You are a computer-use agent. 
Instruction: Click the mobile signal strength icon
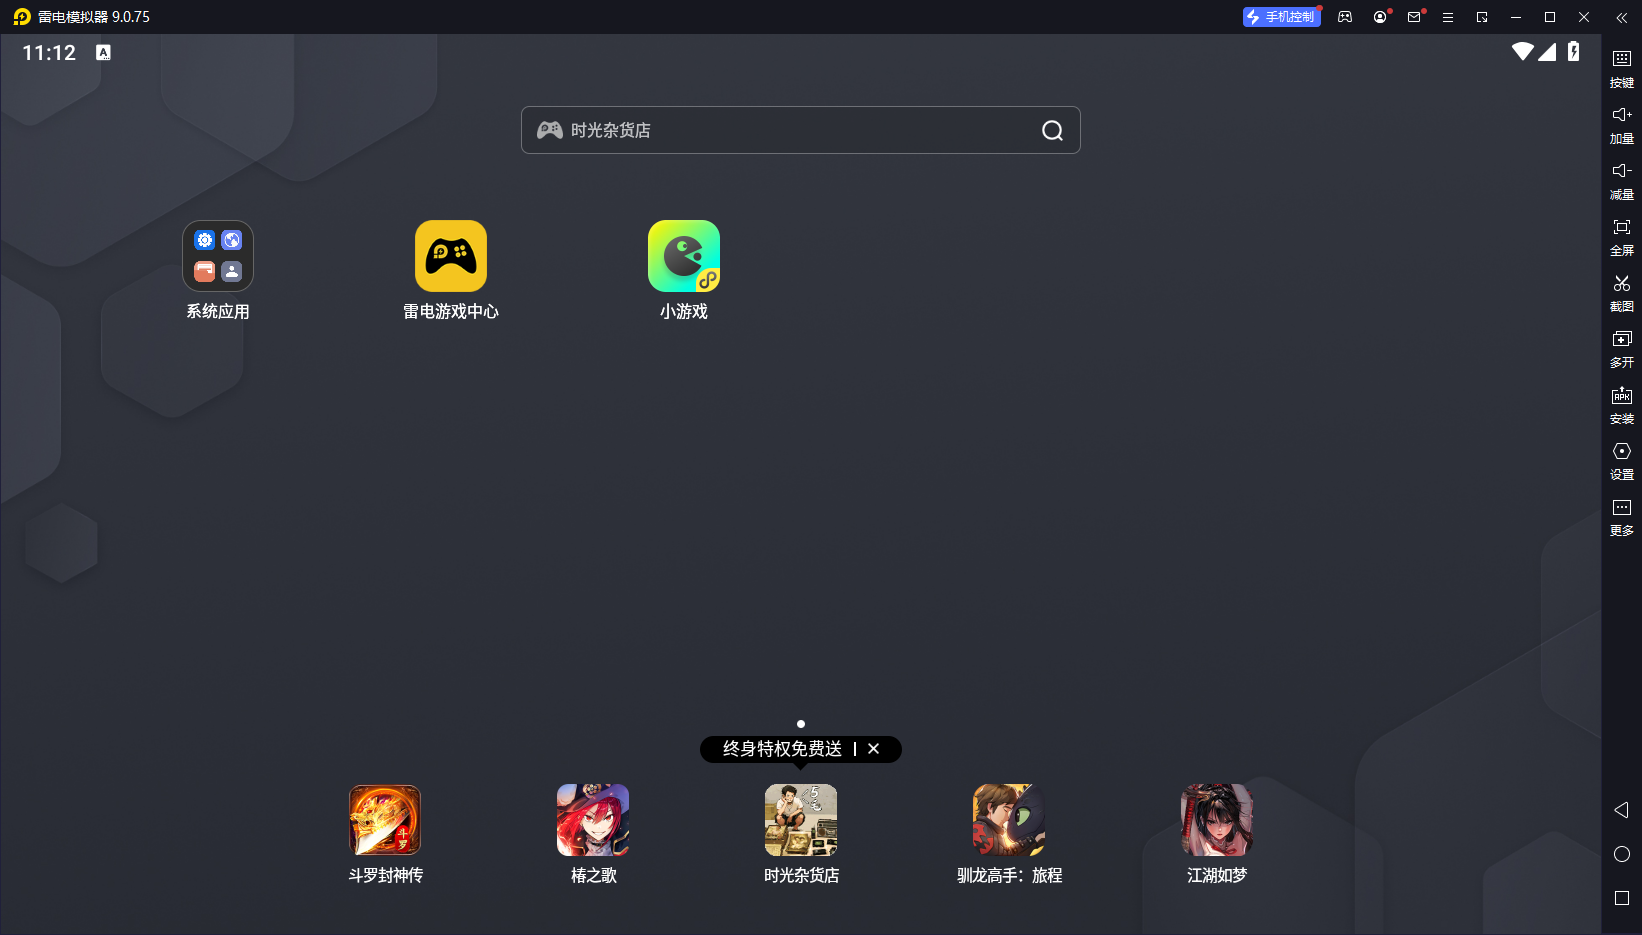[x=1547, y=52]
